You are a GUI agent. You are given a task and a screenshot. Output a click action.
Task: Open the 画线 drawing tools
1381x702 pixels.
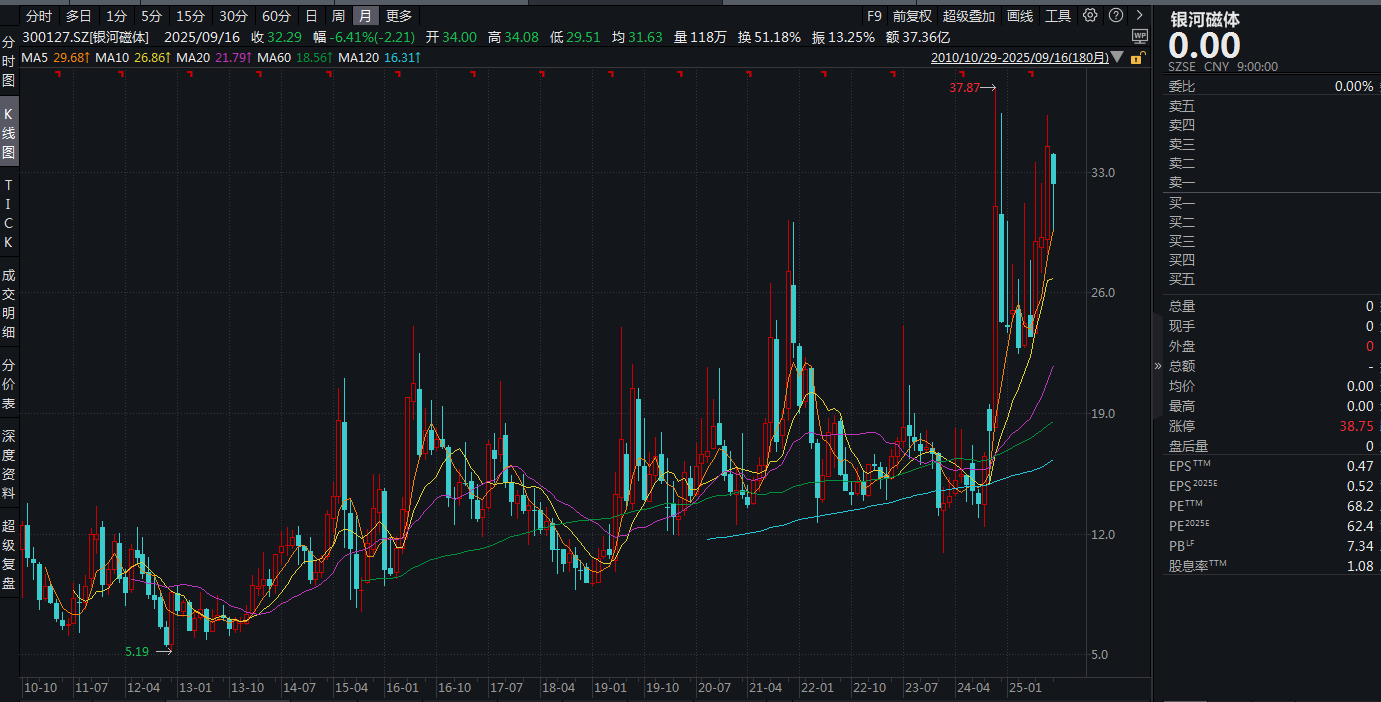(x=1020, y=16)
